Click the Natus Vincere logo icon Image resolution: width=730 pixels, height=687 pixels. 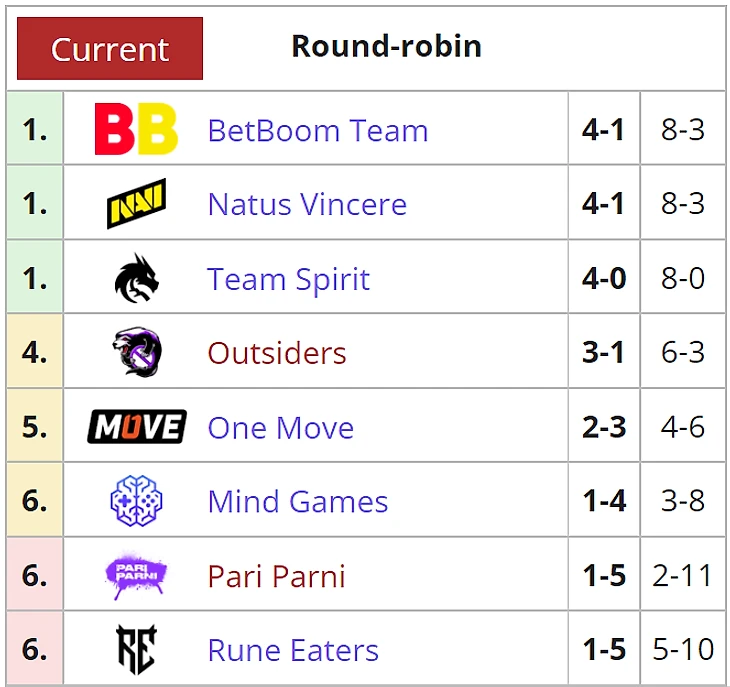[136, 204]
